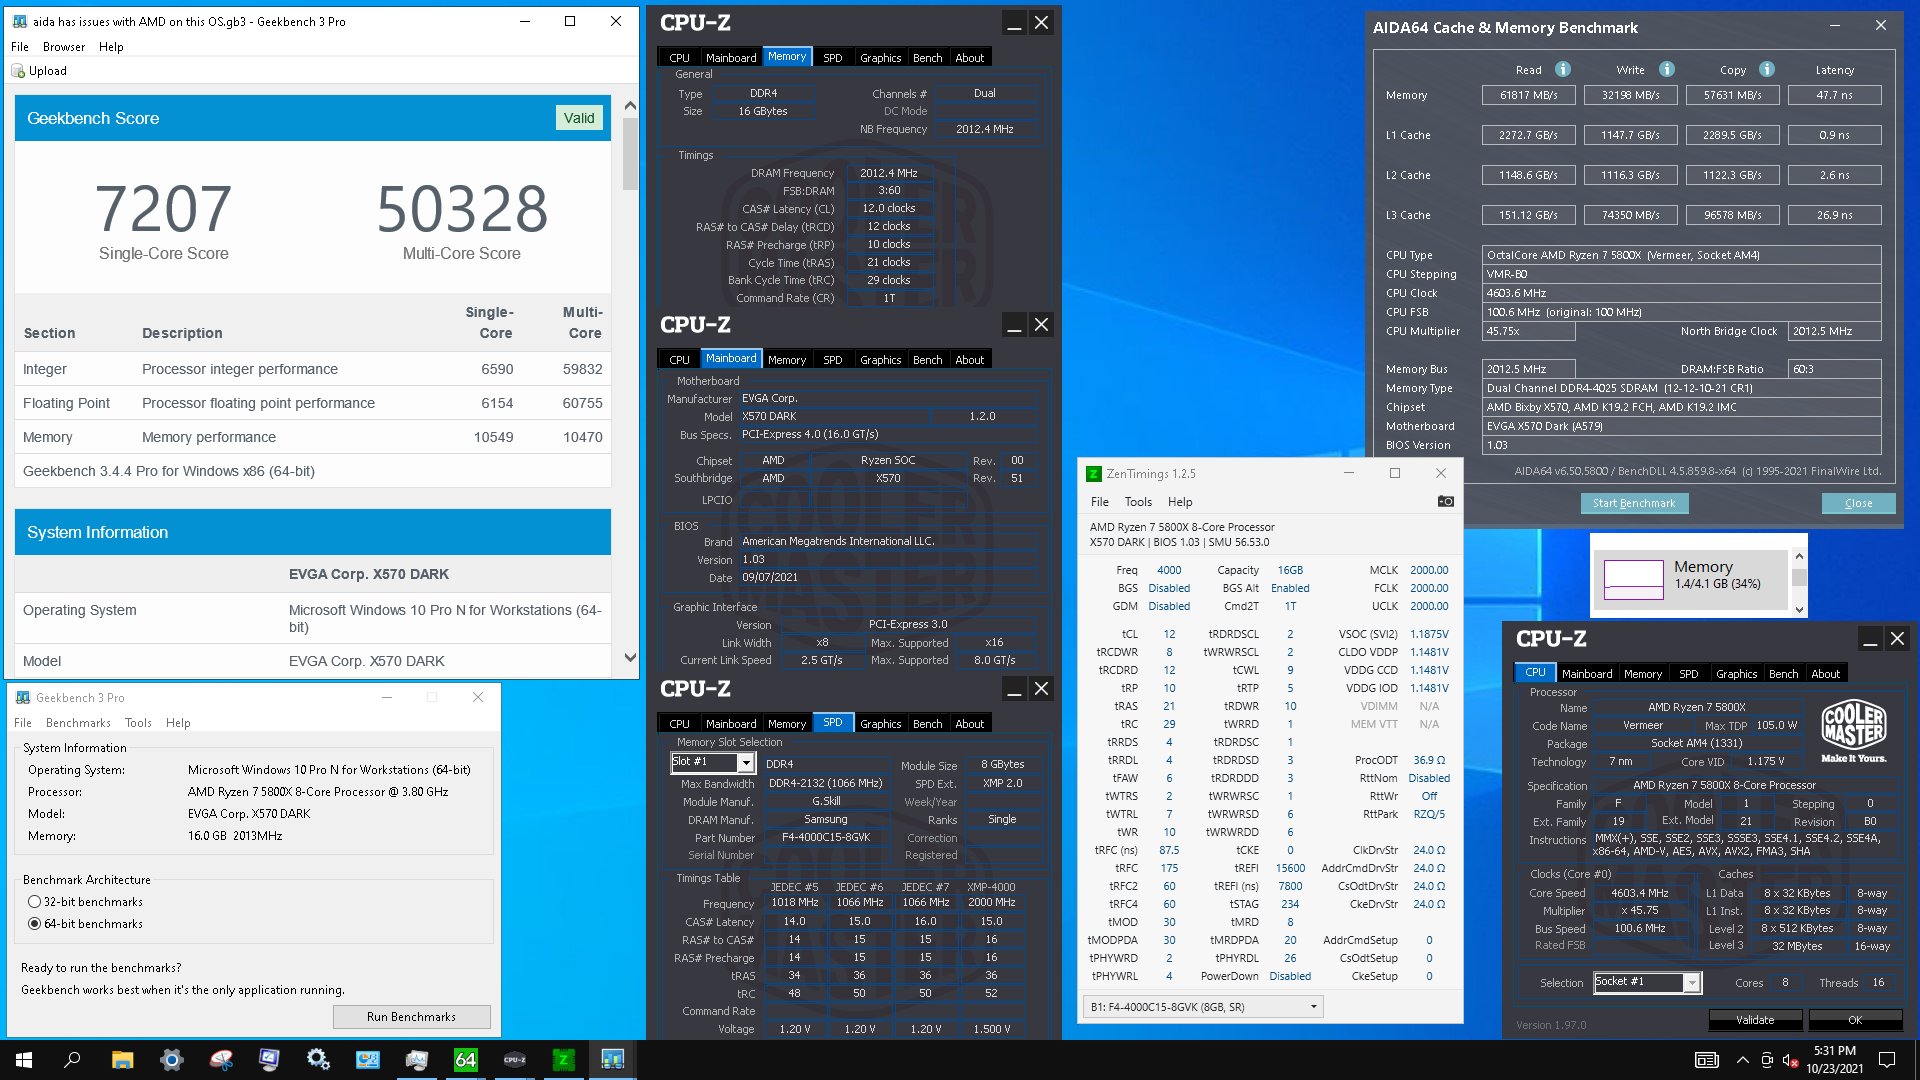
Task: Open Settings gear on the taskbar
Action: 171,1060
